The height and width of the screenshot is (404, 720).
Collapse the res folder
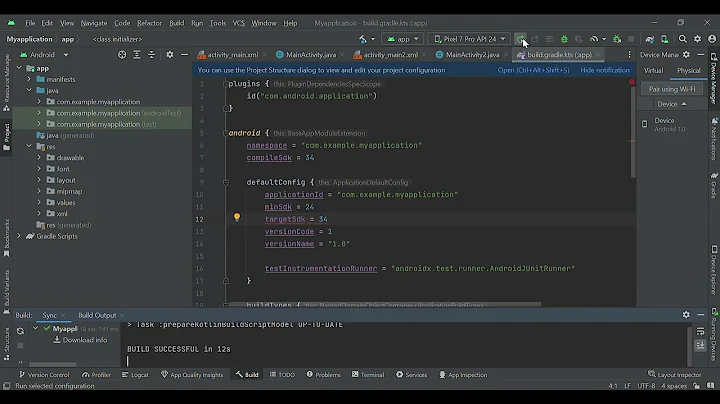tap(29, 146)
